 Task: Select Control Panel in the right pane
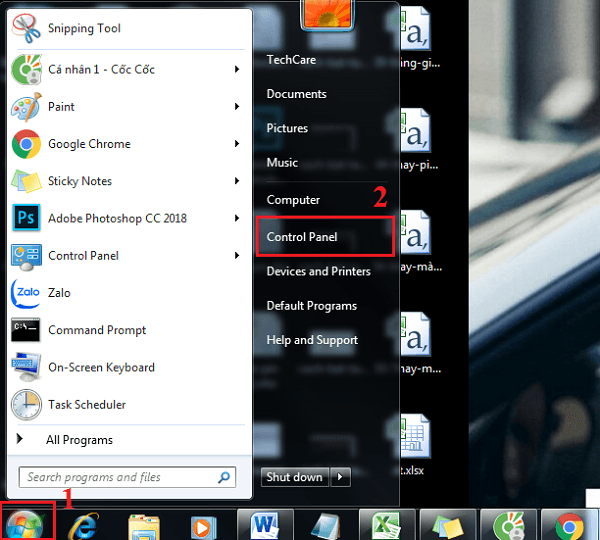pos(302,237)
